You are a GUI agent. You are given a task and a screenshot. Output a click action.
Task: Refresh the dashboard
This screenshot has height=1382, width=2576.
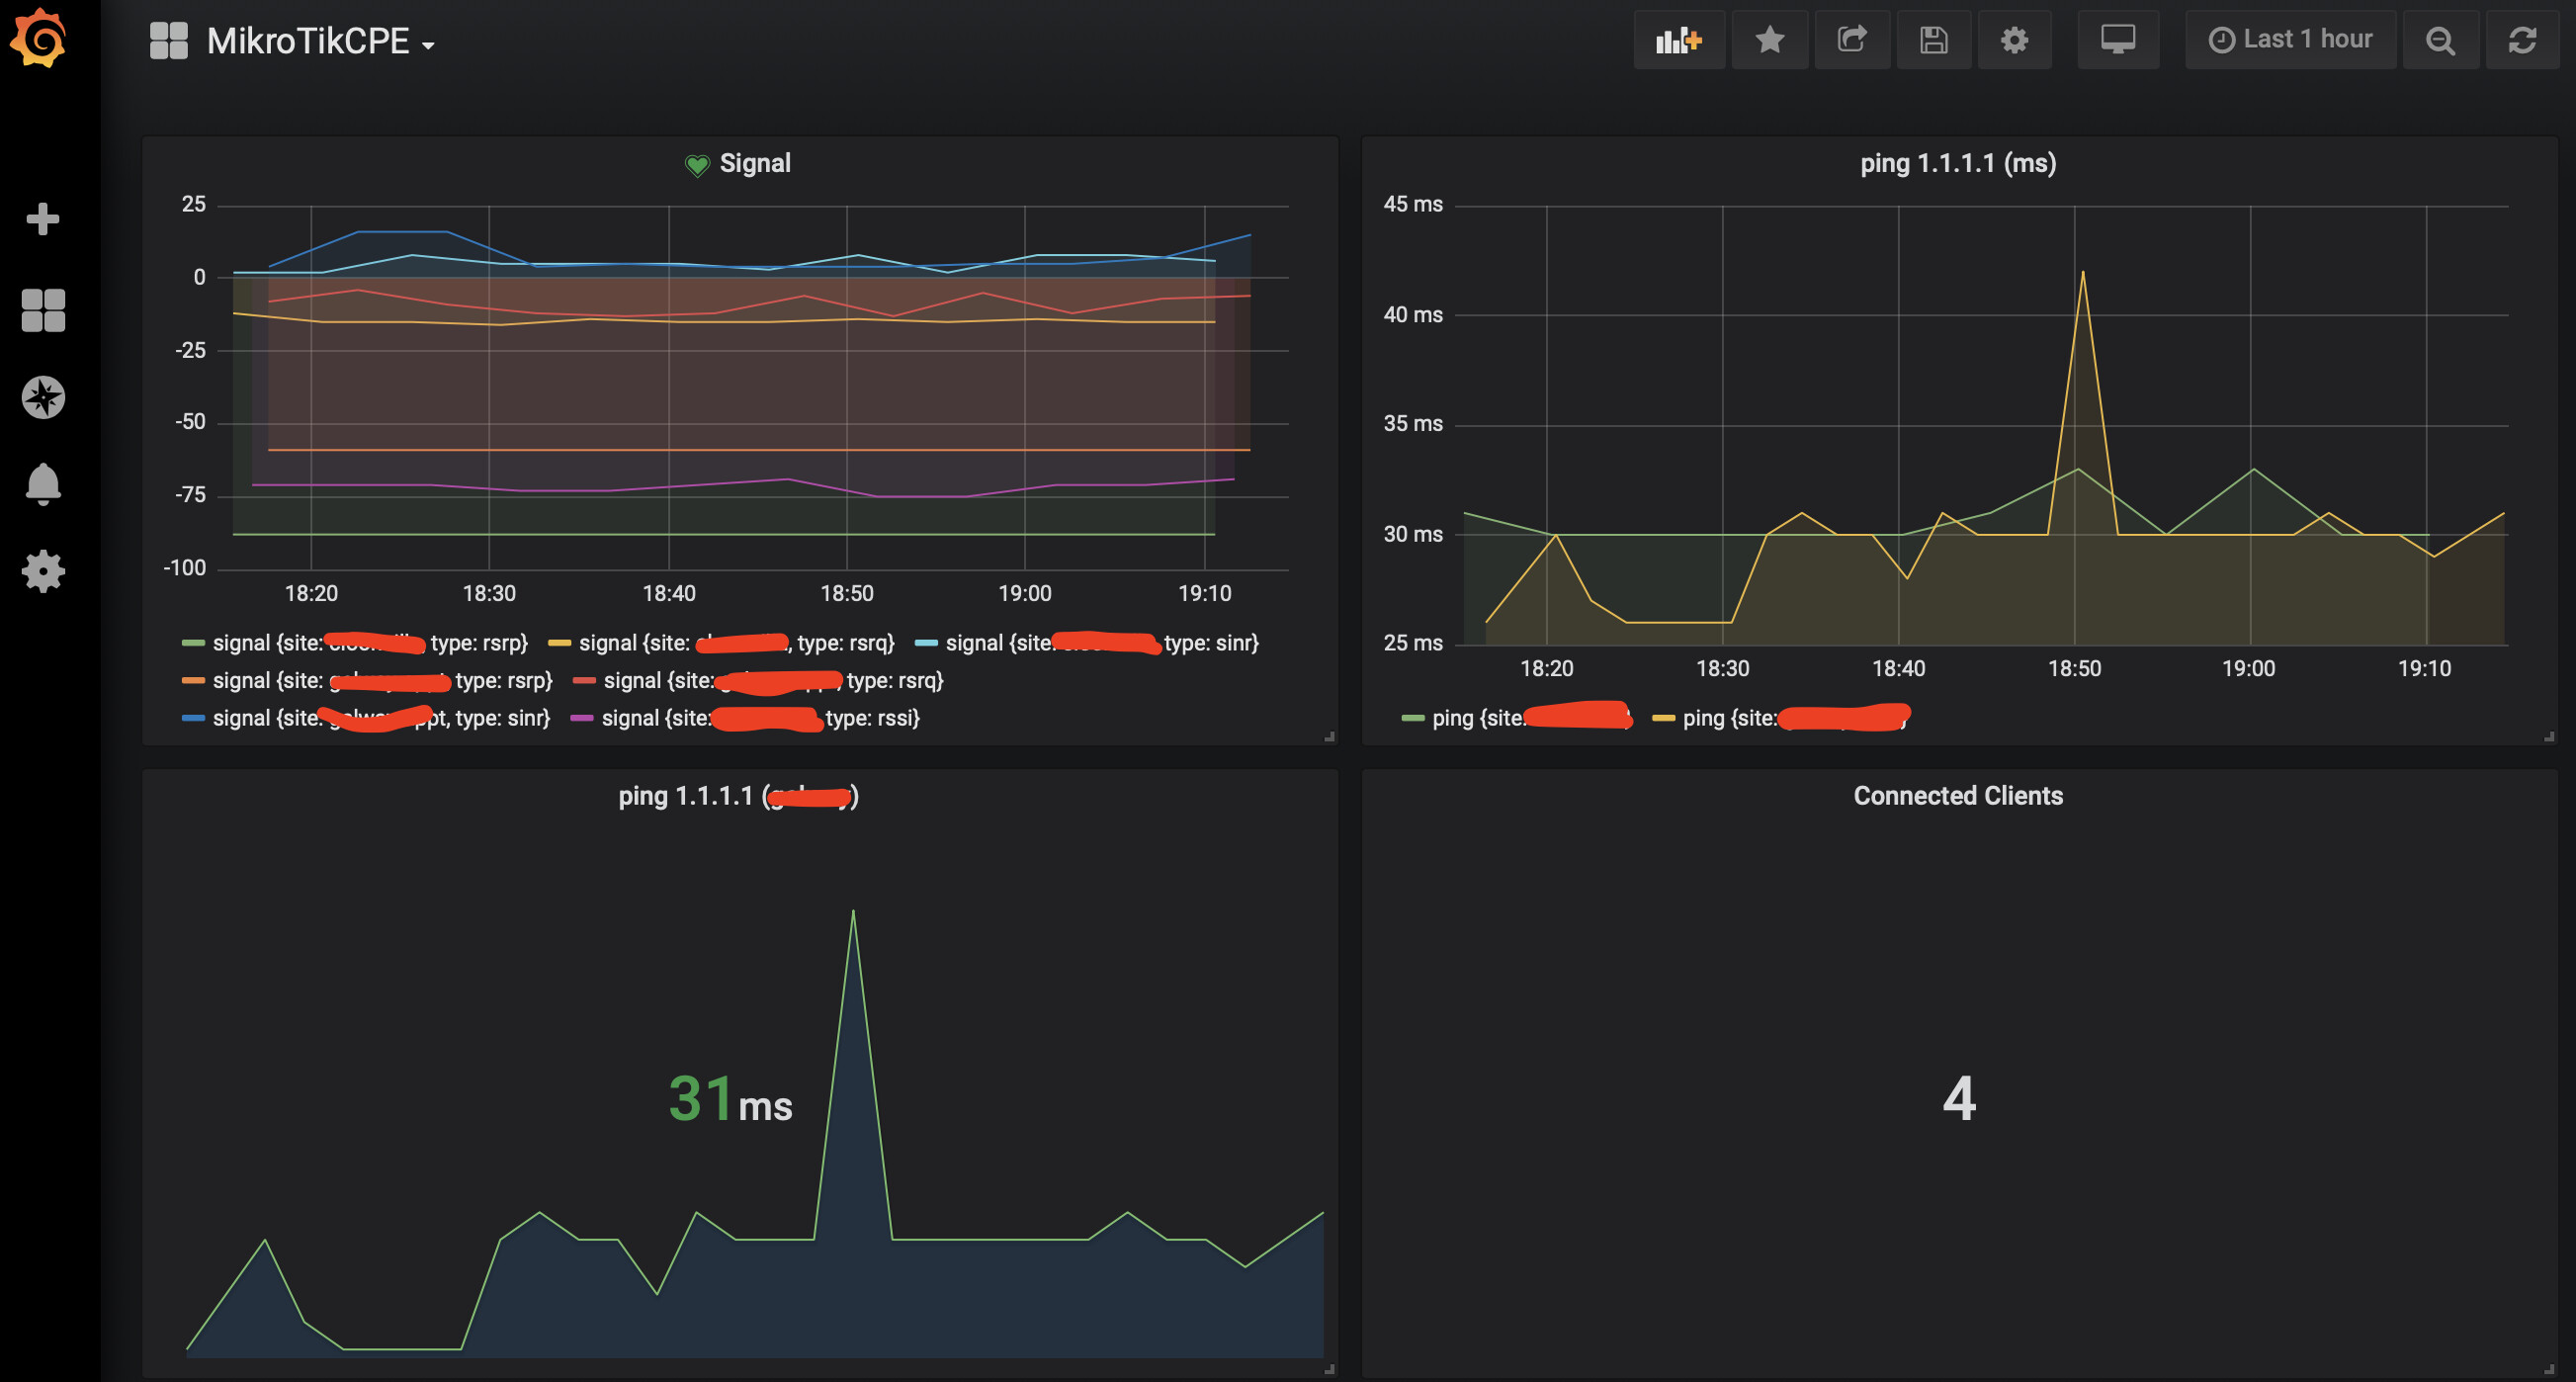pos(2522,40)
